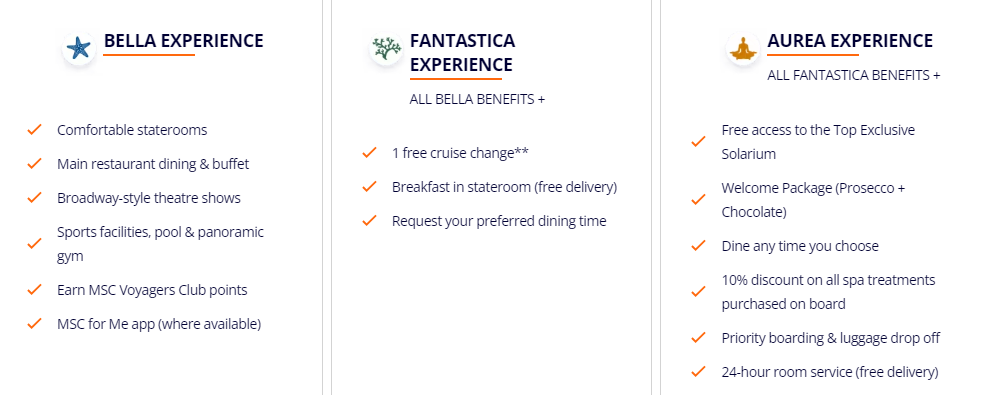Select the Aurea Experience heading
The height and width of the screenshot is (395, 998).
[x=850, y=41]
